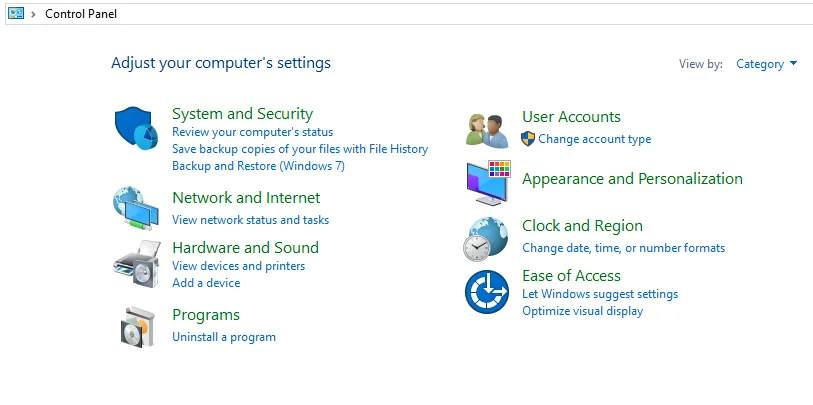813x405 pixels.
Task: Open Ease of Access heading
Action: coord(571,275)
